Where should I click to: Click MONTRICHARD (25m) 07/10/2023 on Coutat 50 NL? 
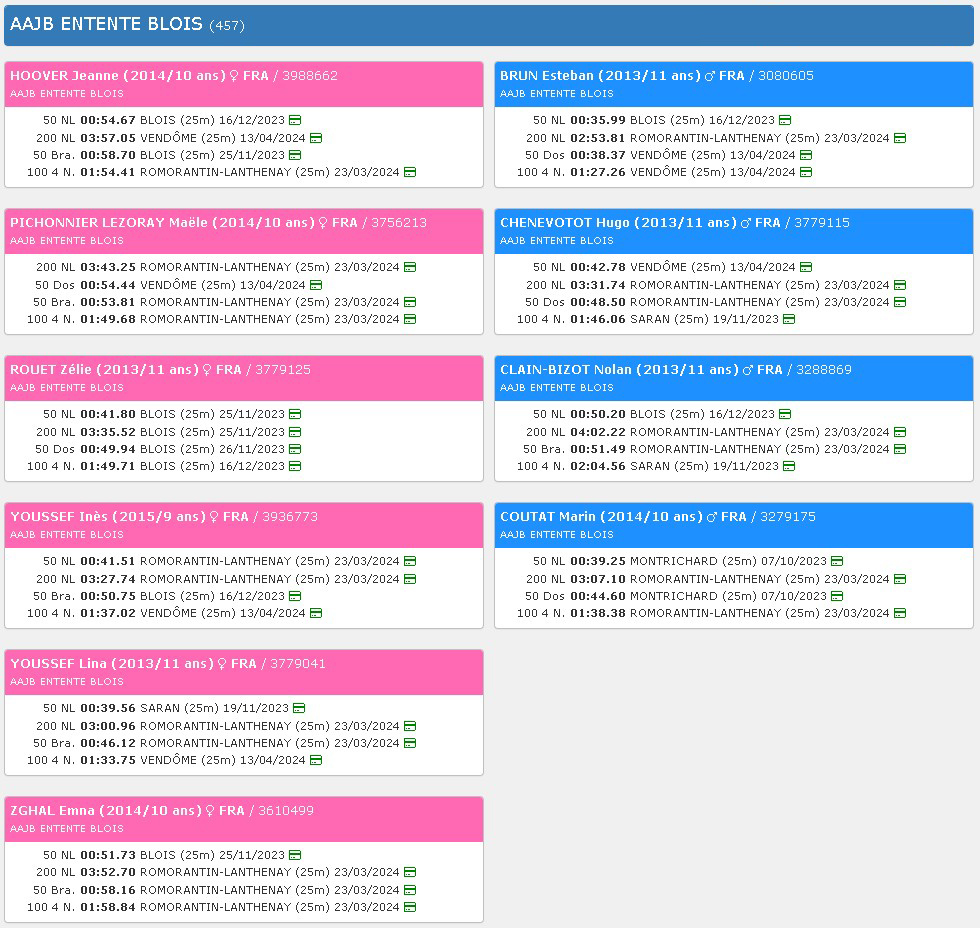[x=728, y=561]
